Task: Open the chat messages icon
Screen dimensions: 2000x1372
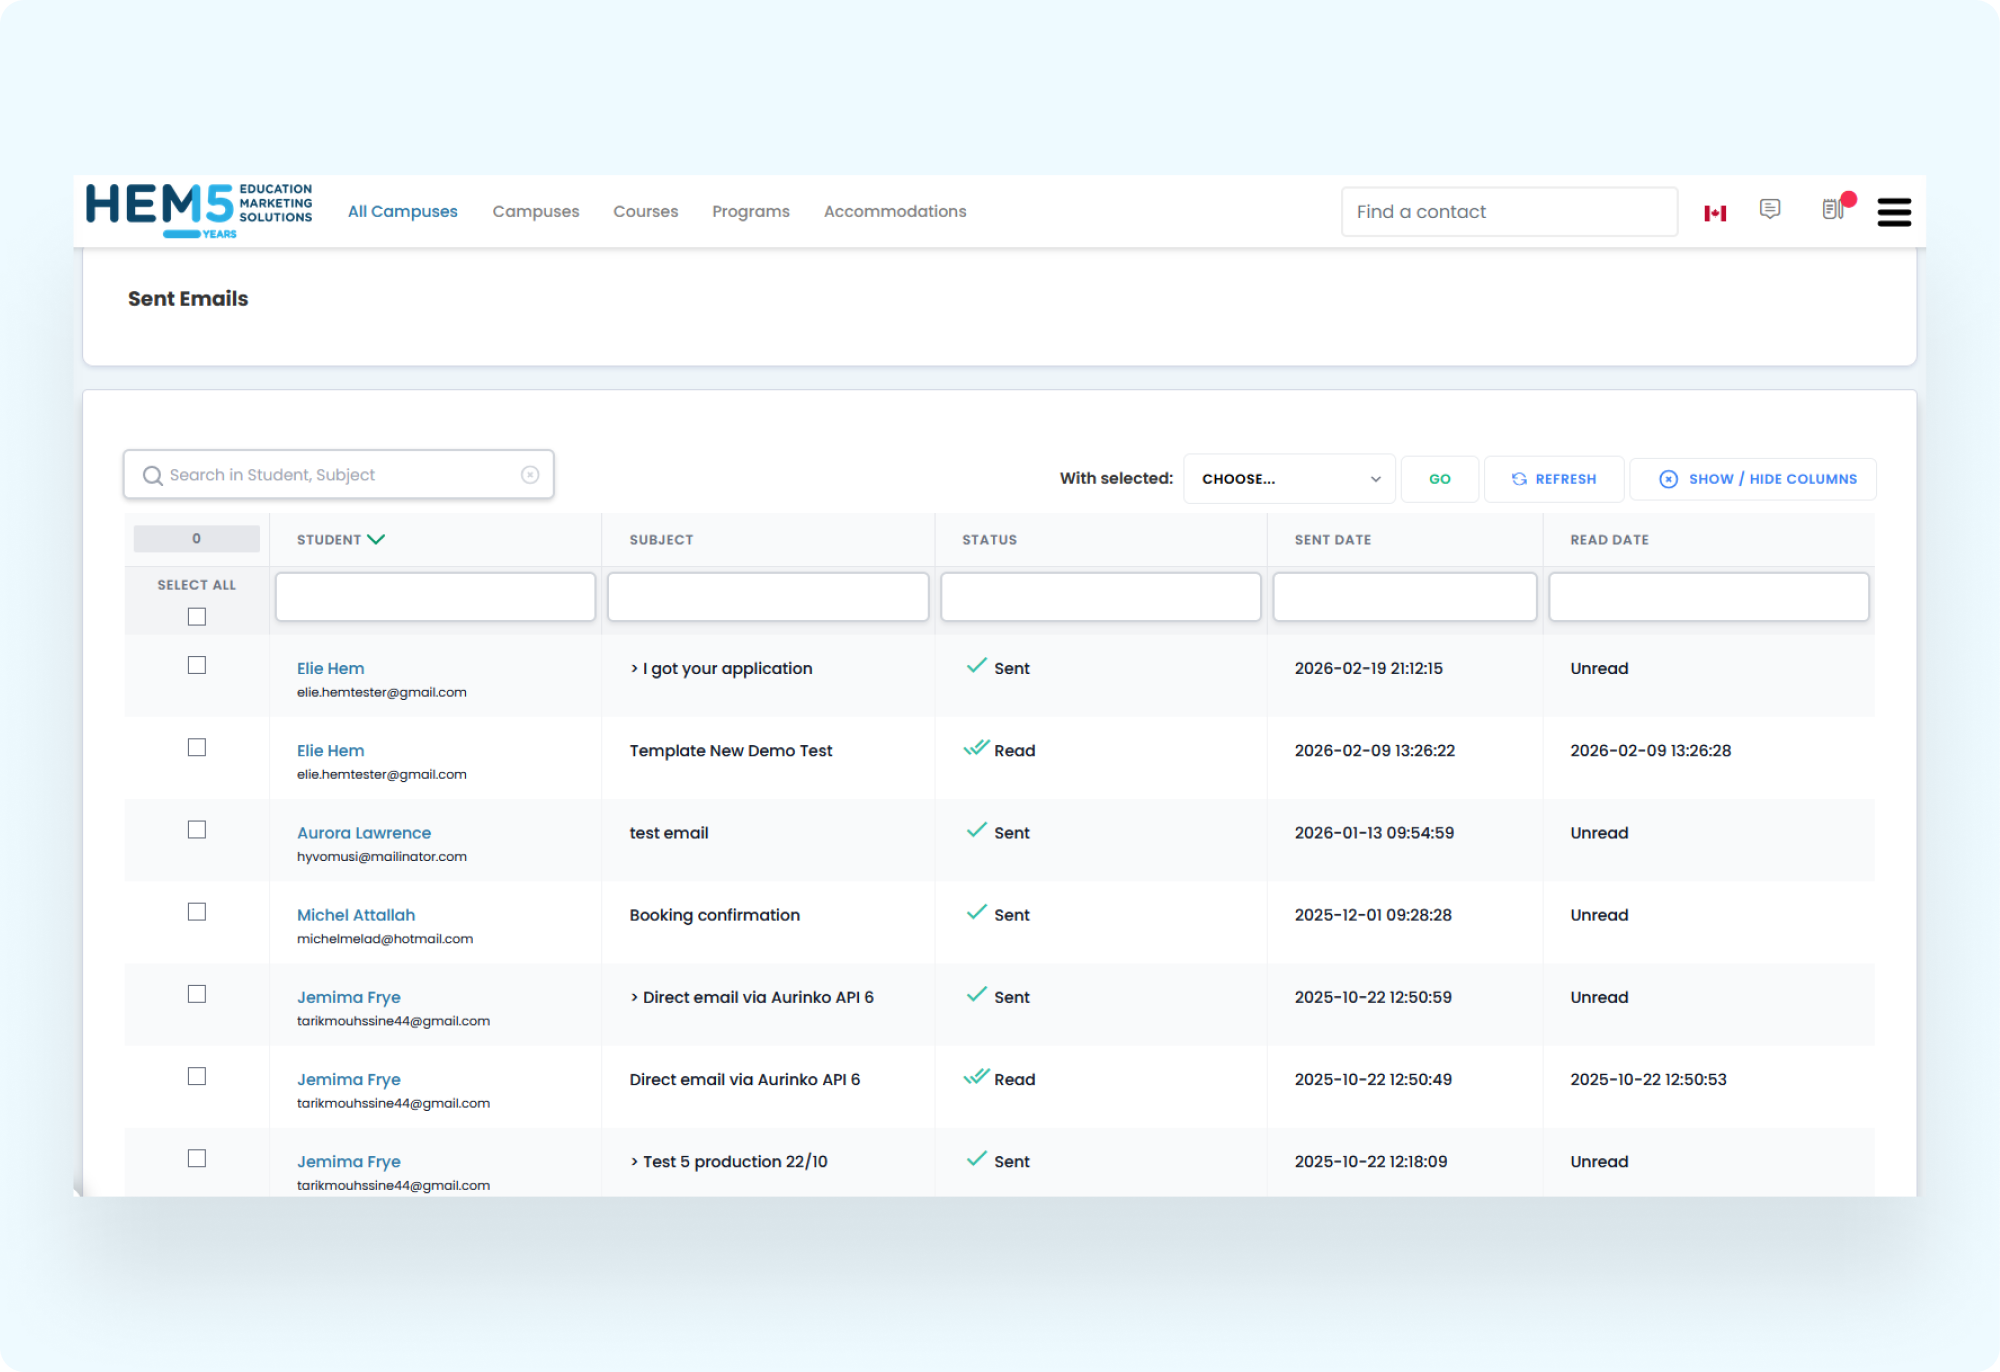Action: pyautogui.click(x=1770, y=209)
